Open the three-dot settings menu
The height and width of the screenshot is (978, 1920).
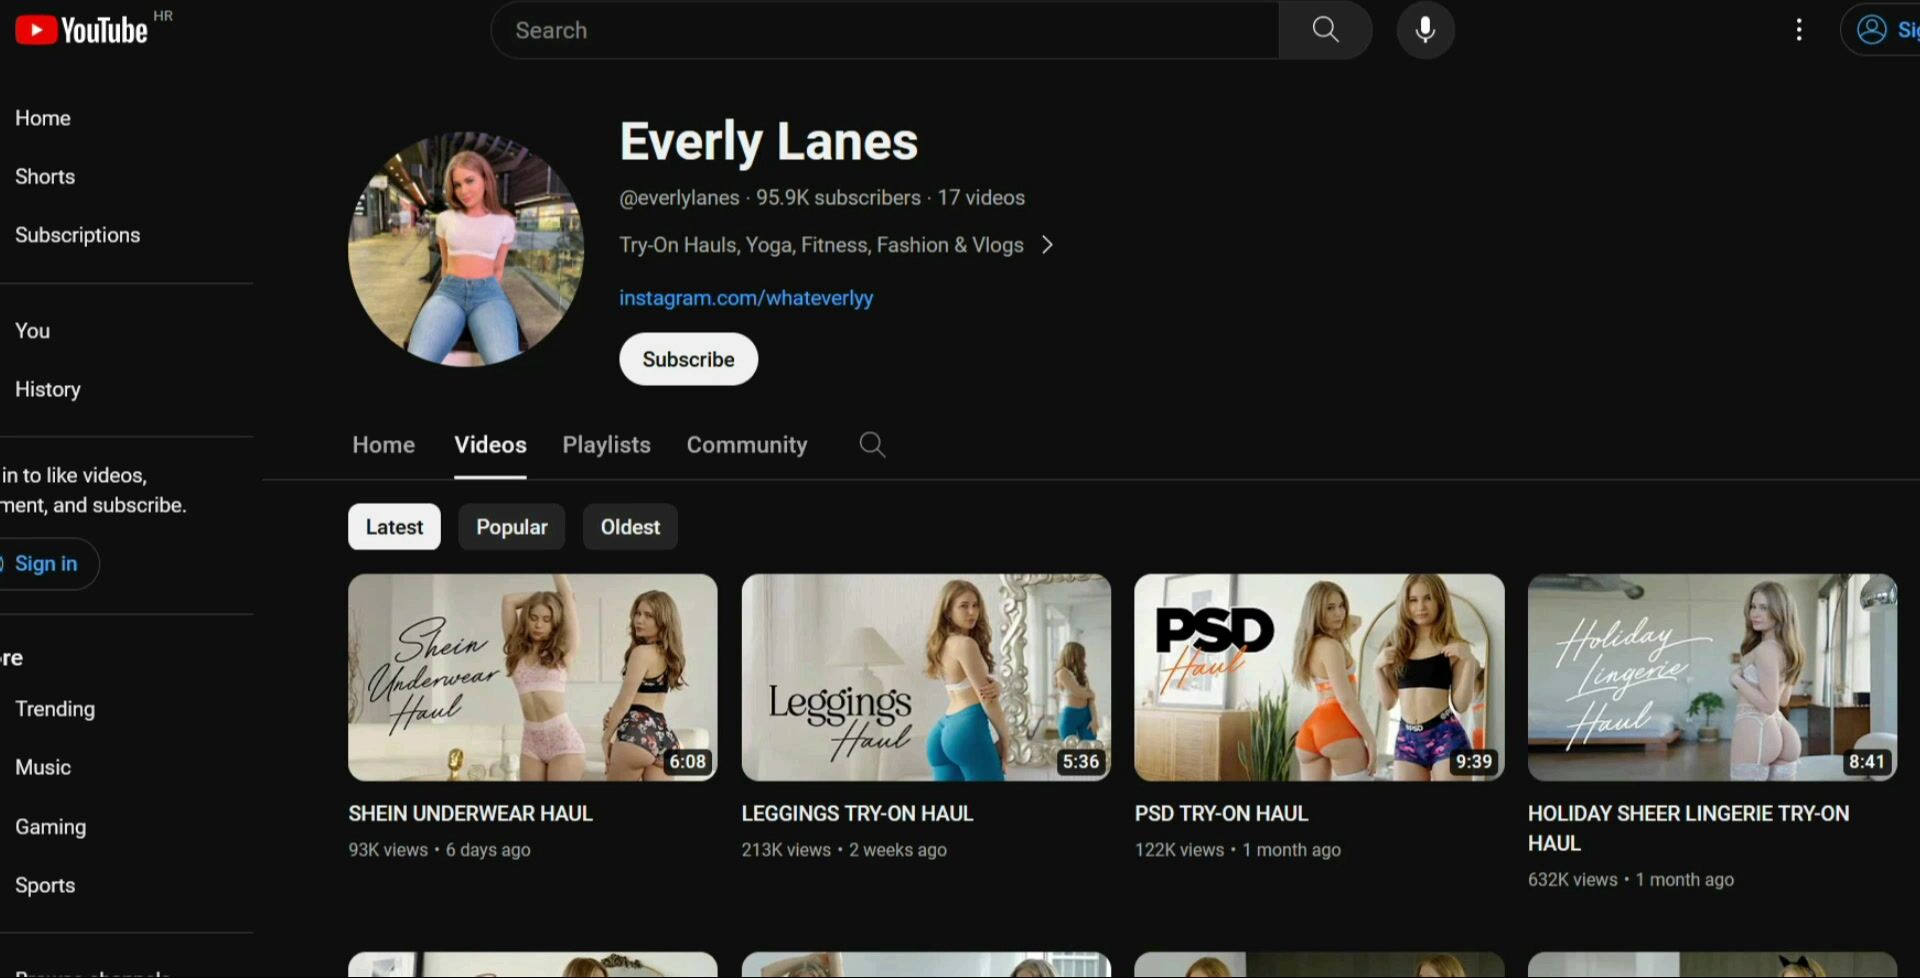pyautogui.click(x=1799, y=30)
